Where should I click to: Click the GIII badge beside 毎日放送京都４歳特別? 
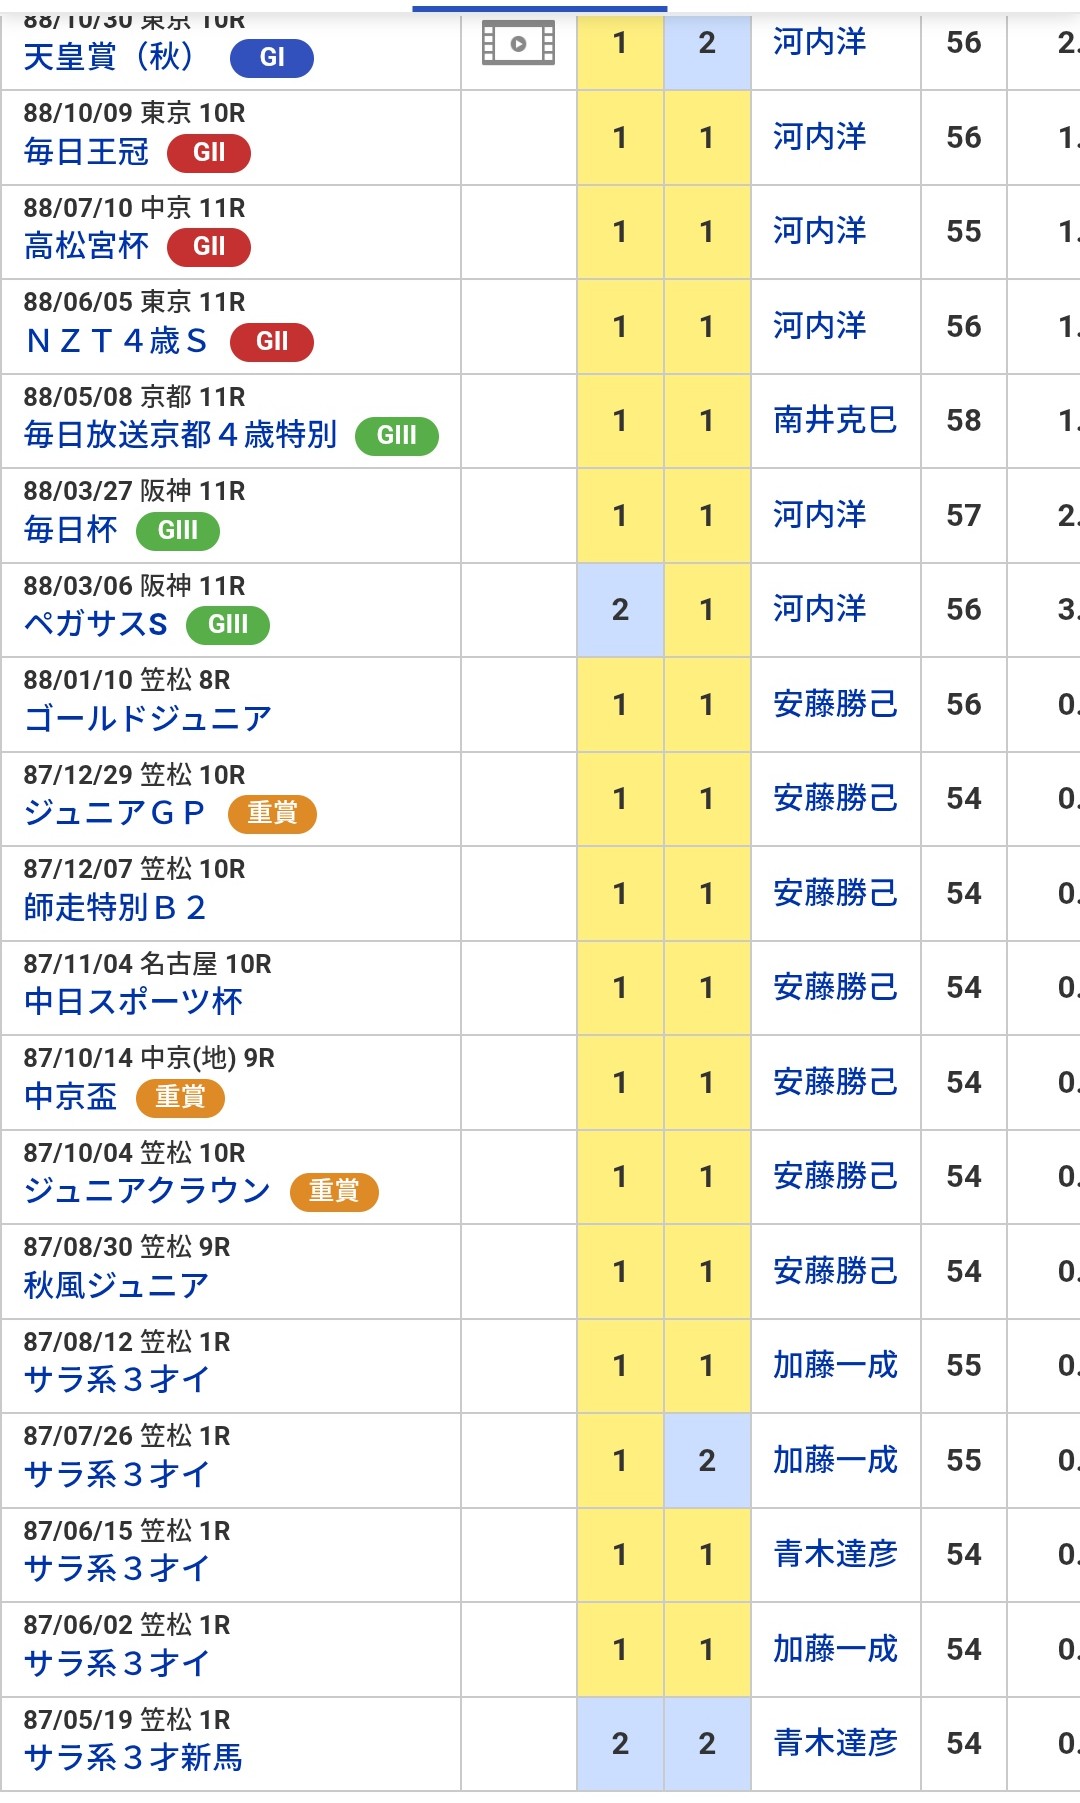coord(396,436)
